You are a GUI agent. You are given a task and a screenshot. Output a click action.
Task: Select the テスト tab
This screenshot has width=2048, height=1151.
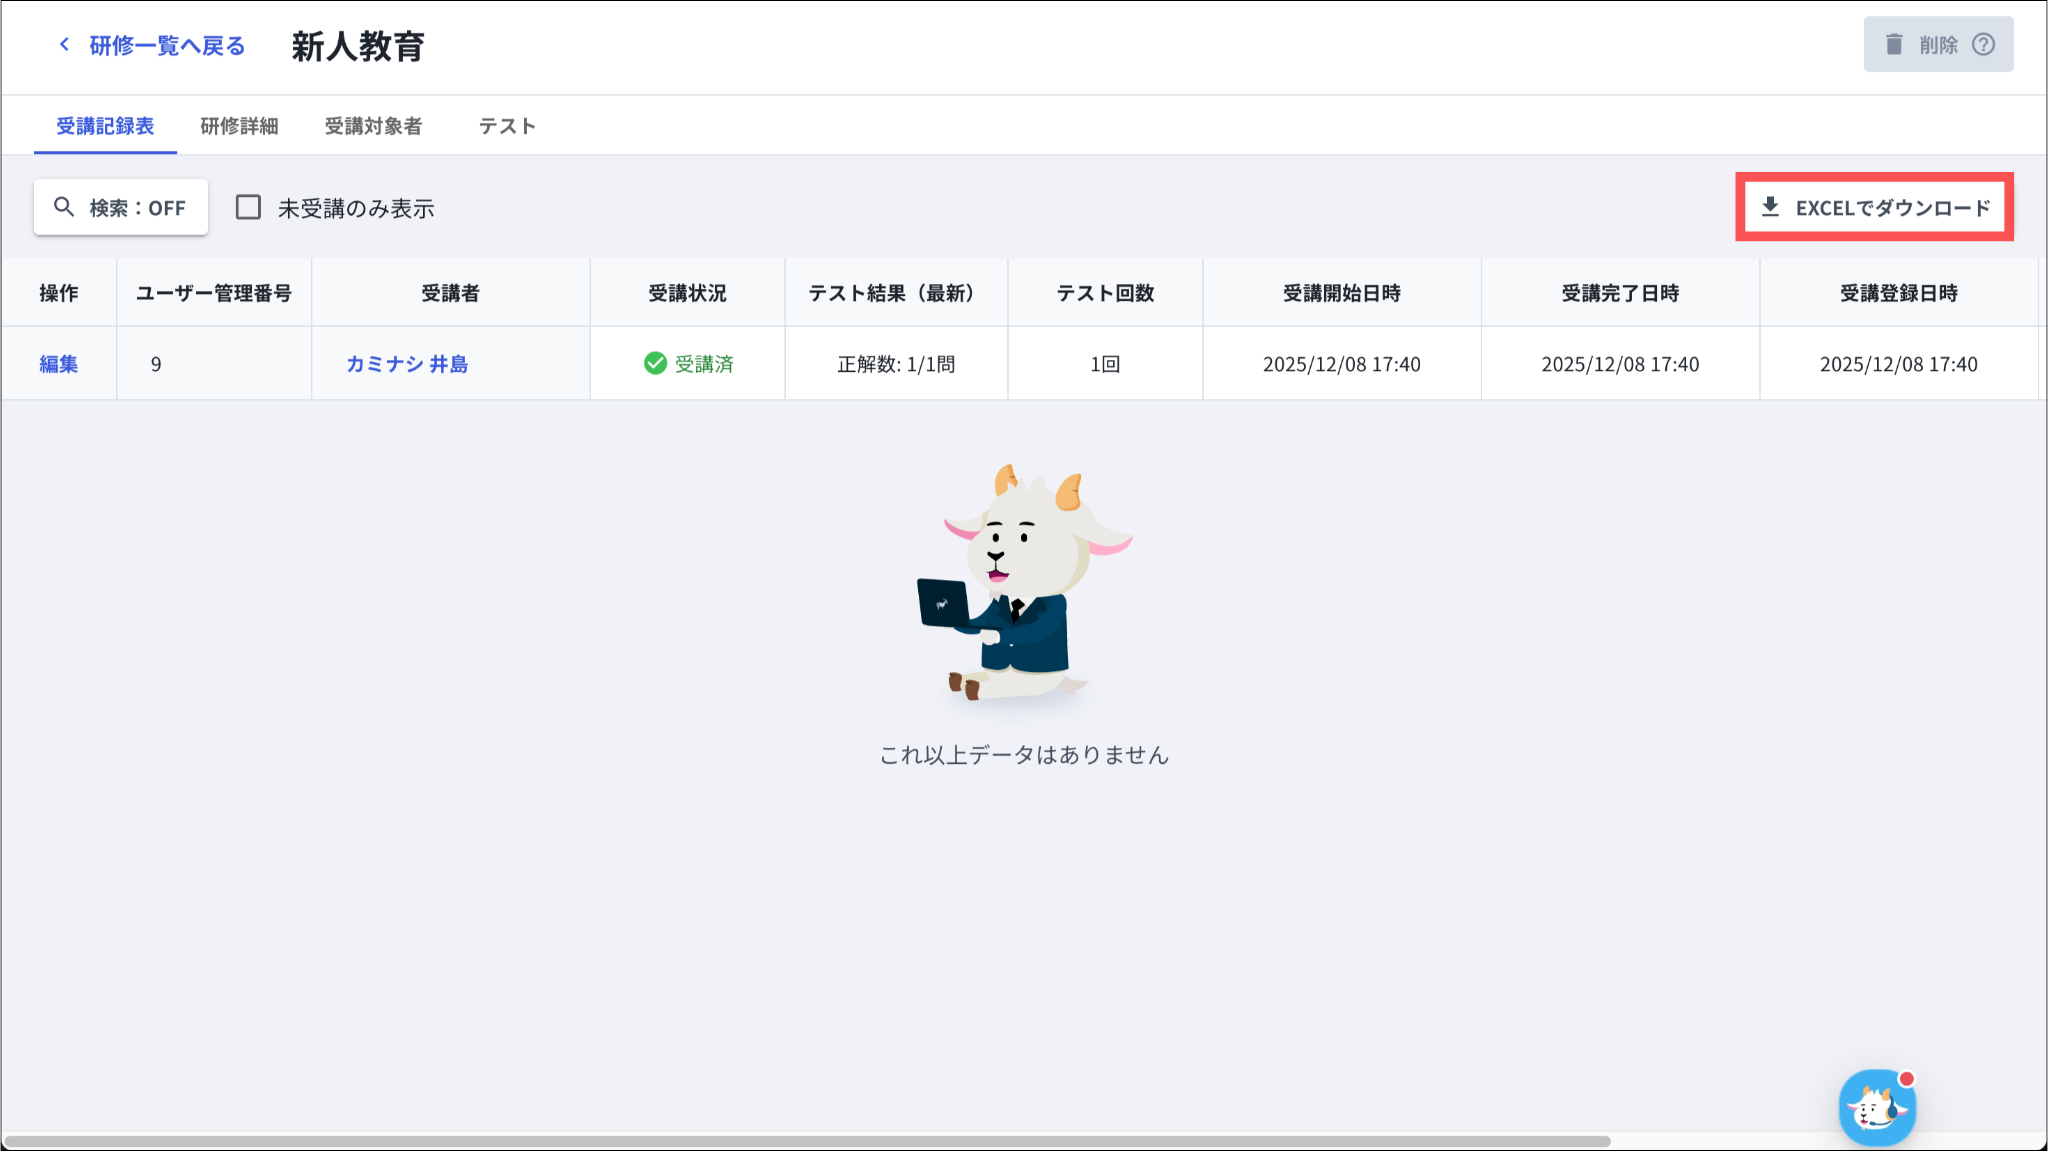[507, 126]
